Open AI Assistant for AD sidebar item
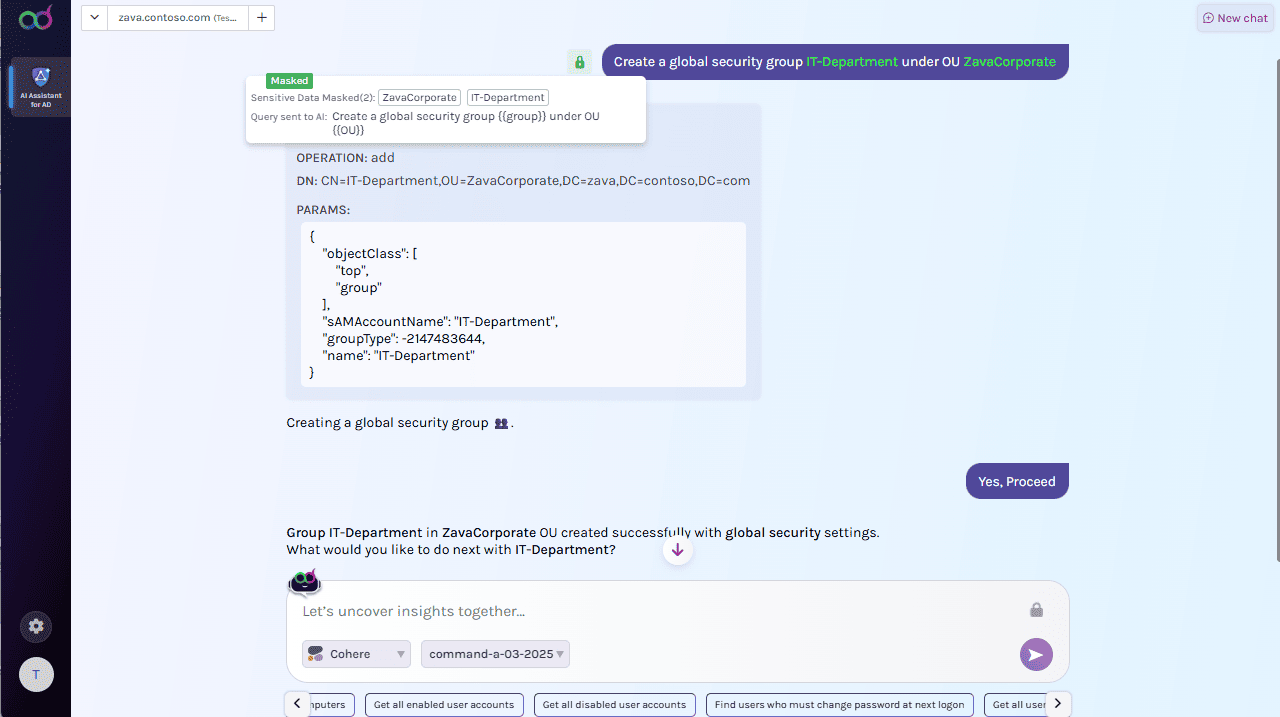Screen dimensions: 1280x717 [x=41, y=87]
